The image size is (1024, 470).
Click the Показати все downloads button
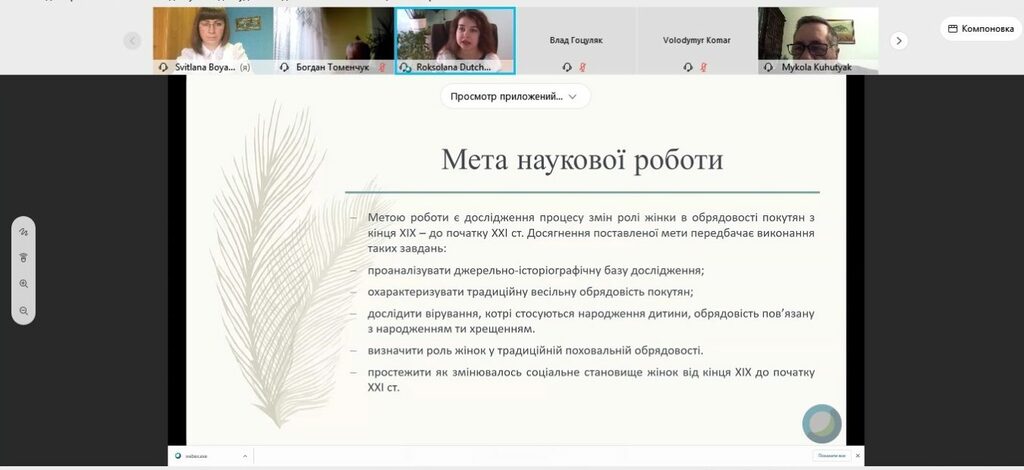click(832, 456)
